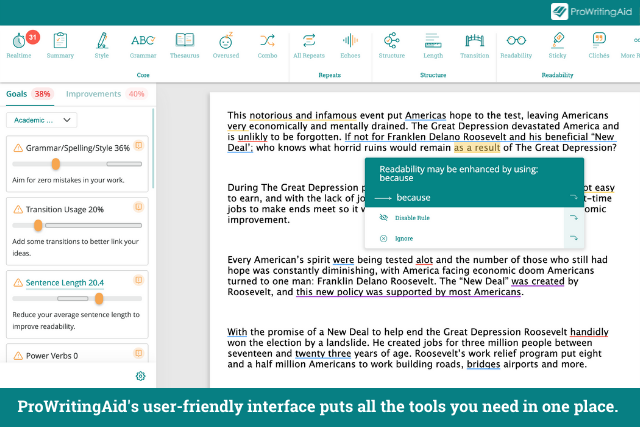Run the Clichés report
This screenshot has width=640, height=427.
599,45
